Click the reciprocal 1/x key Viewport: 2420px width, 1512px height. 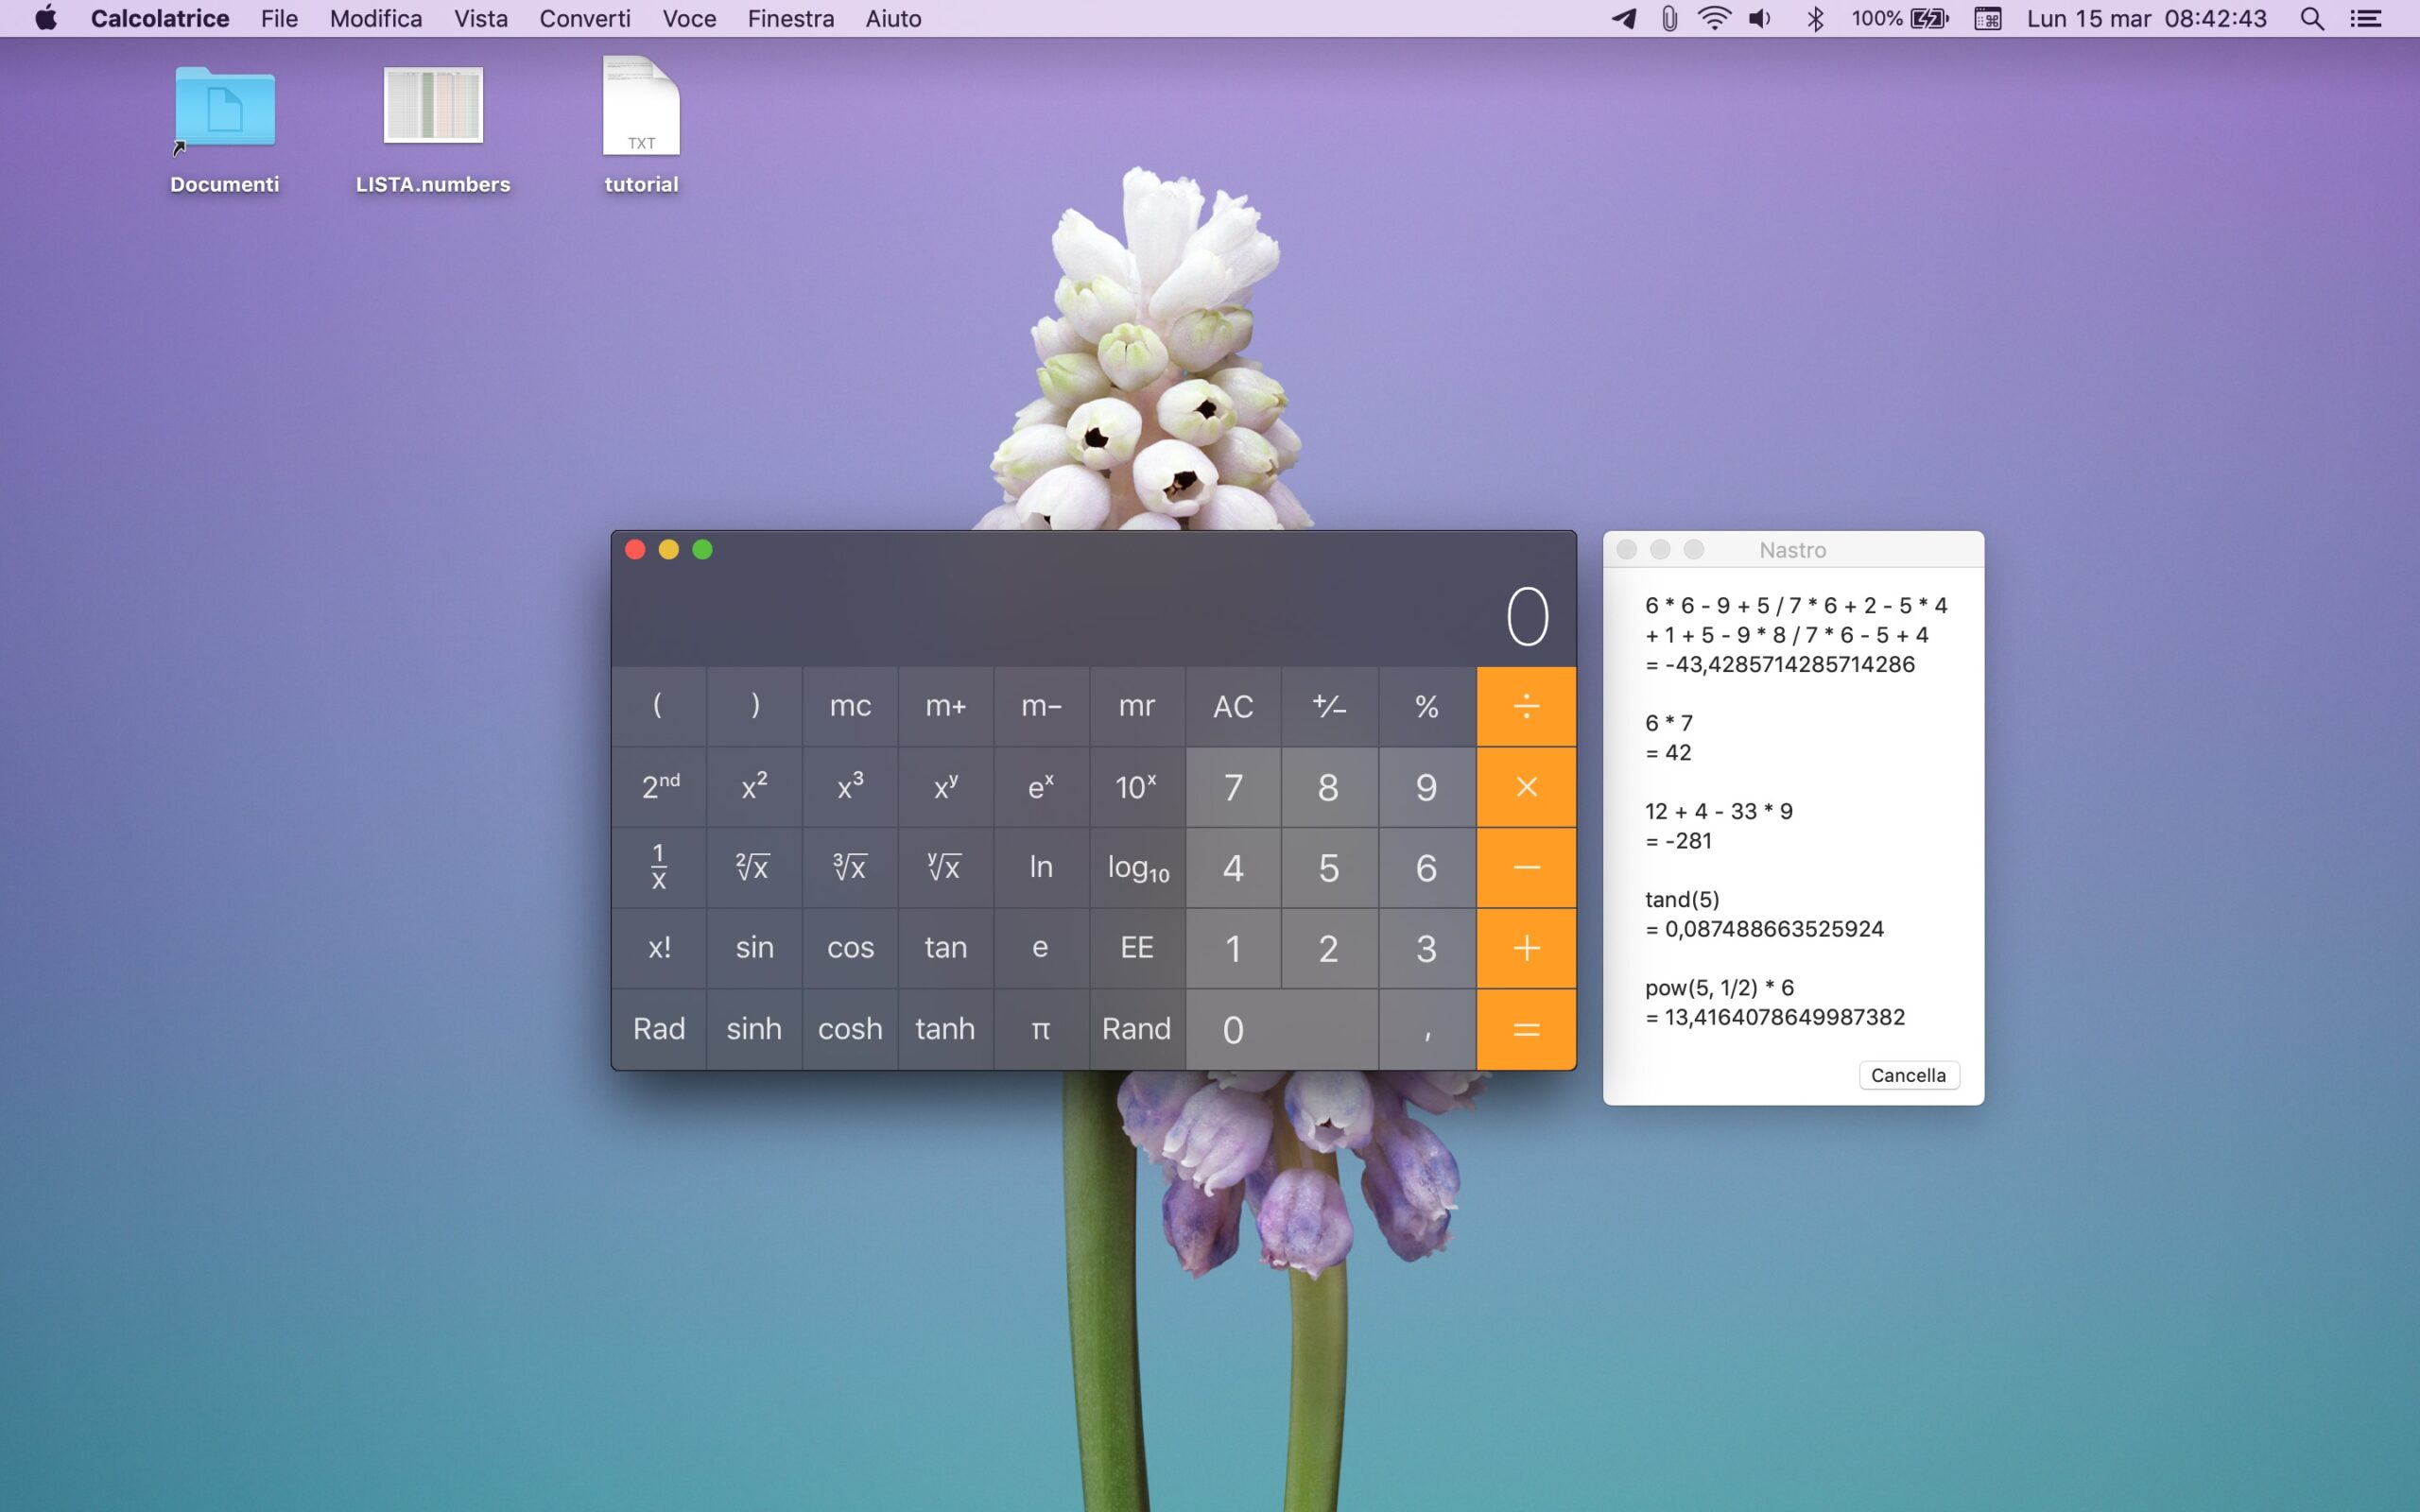tap(658, 867)
